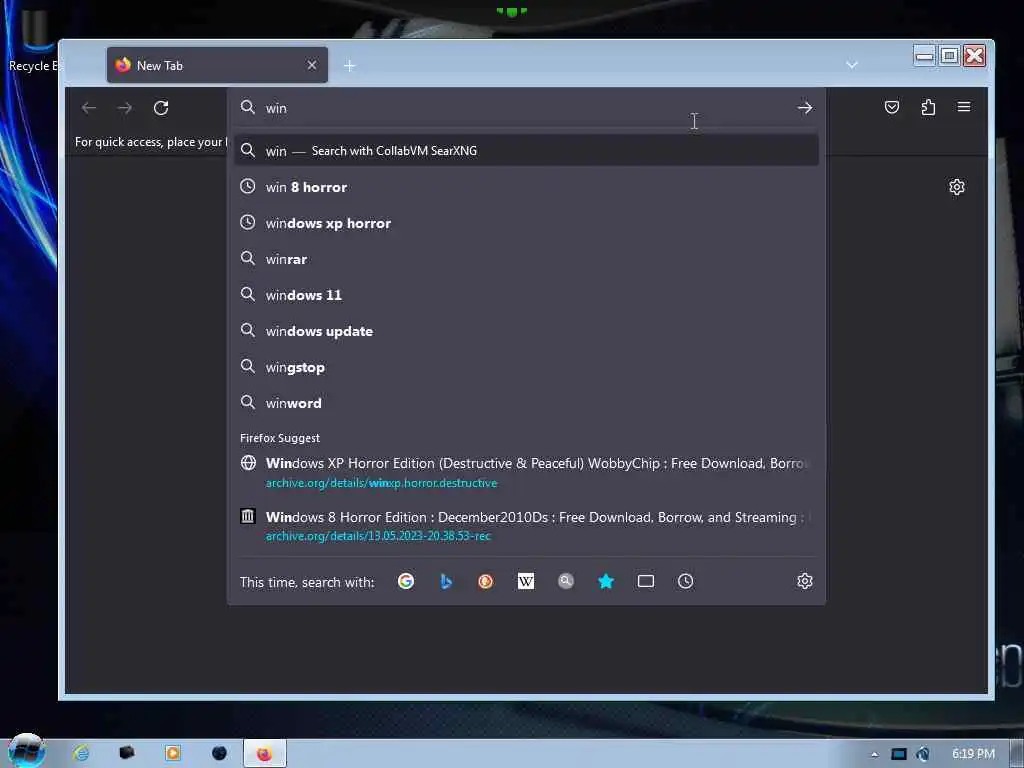Screen dimensions: 1024x768
Task: Search open tabs using the tab icon
Action: tap(646, 581)
